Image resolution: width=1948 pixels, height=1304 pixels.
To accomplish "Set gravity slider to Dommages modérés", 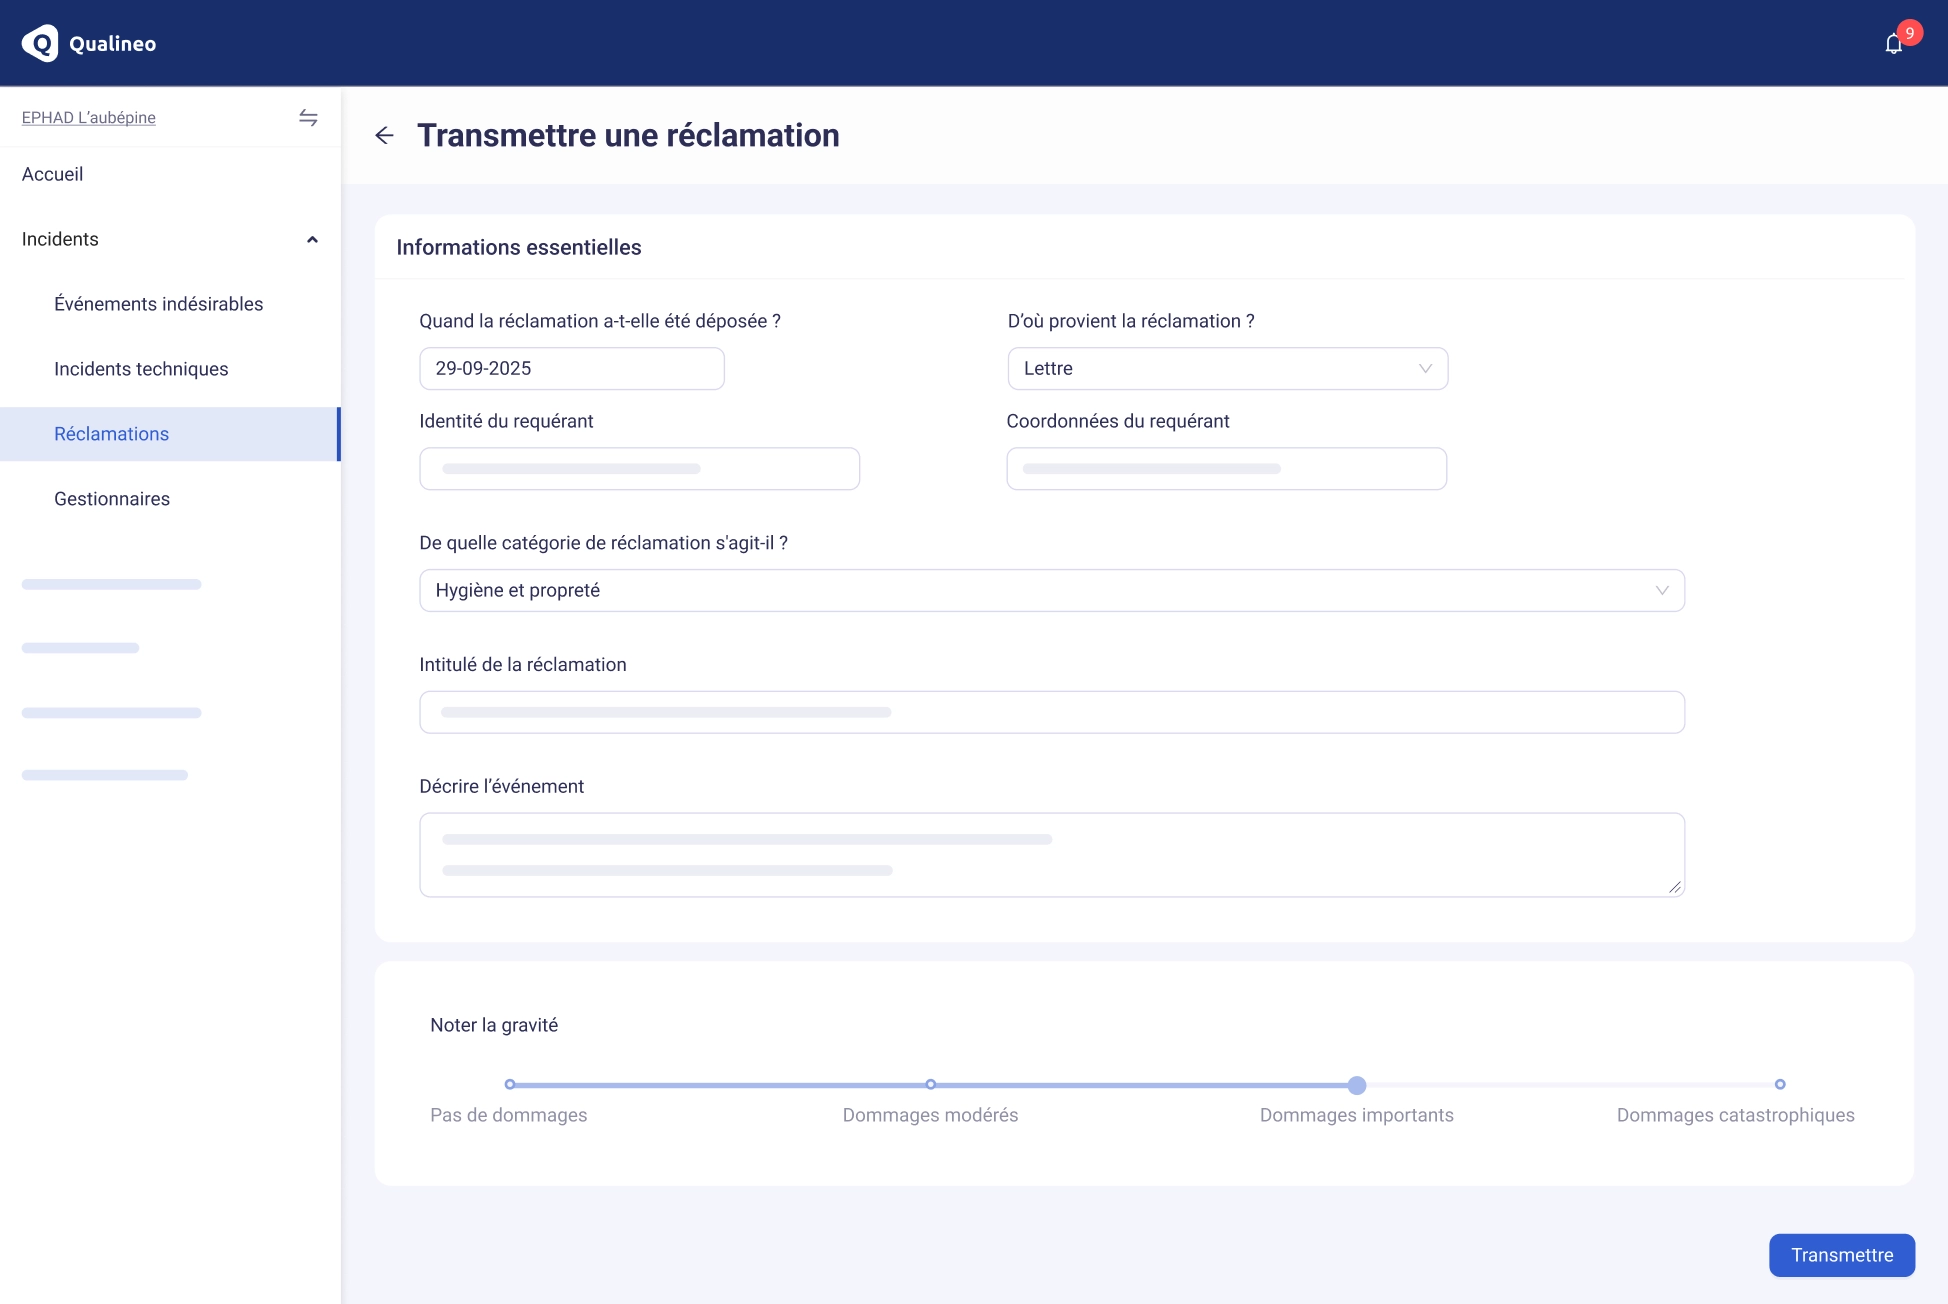I will click(x=930, y=1085).
